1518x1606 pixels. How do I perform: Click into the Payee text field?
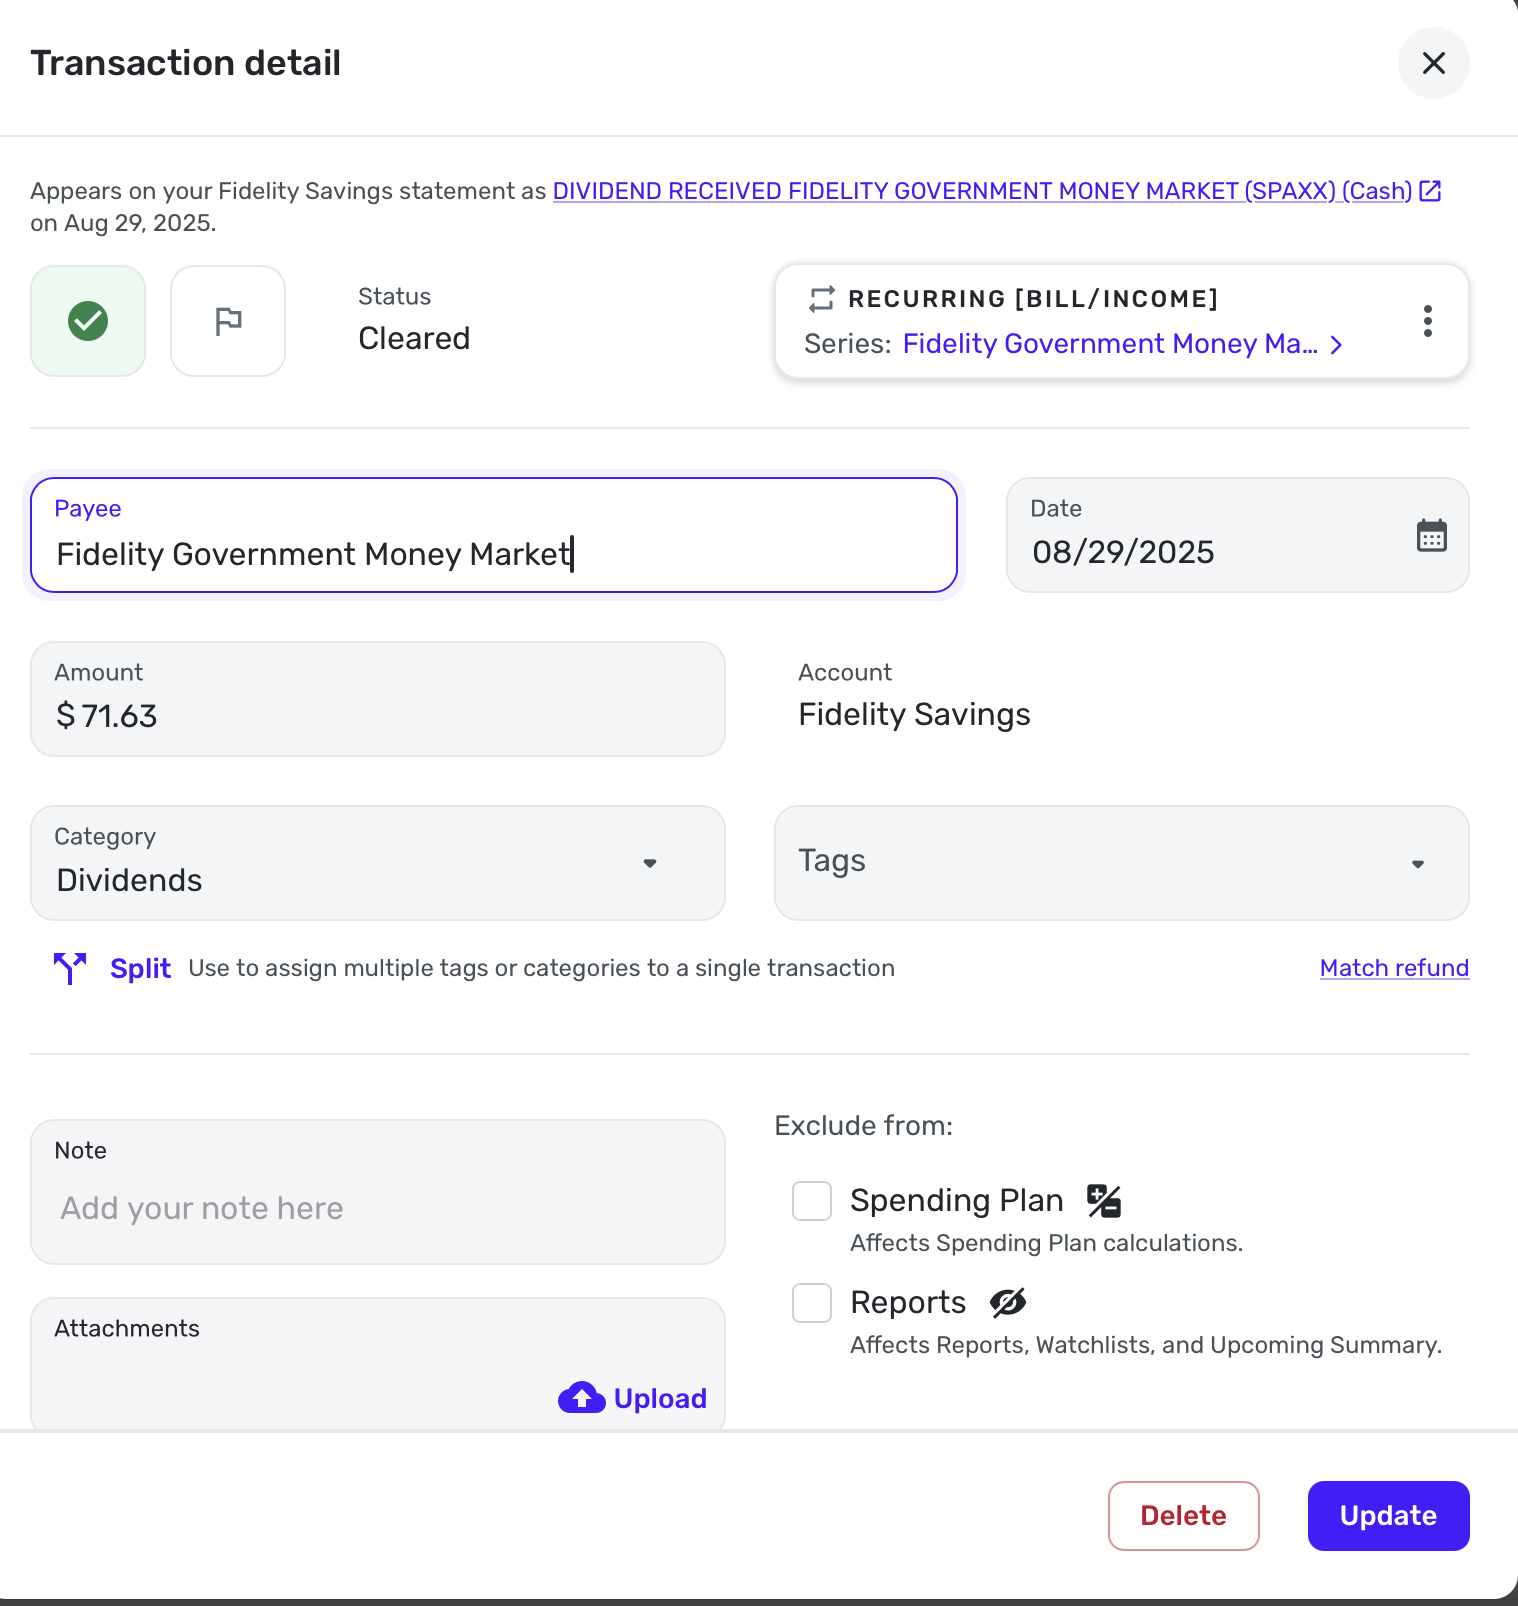click(x=494, y=553)
